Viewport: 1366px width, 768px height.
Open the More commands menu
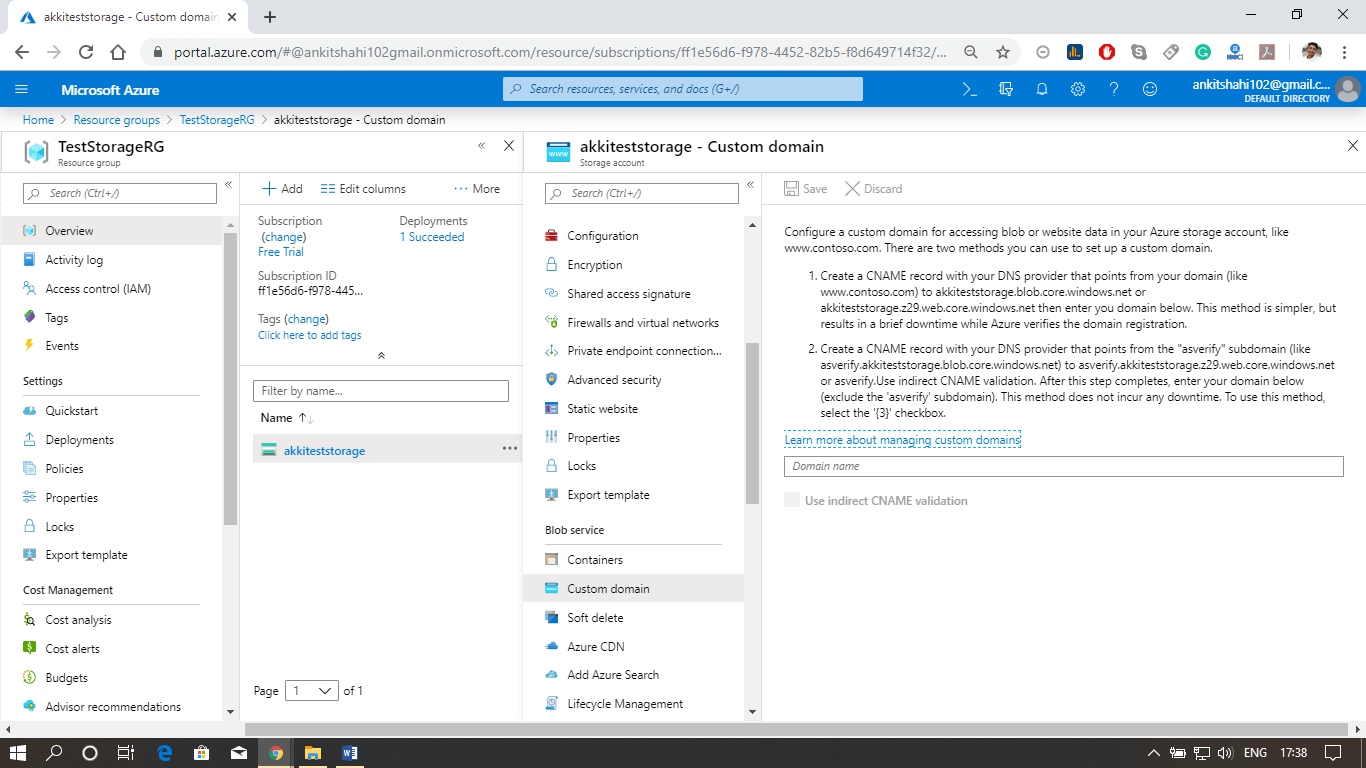click(x=477, y=189)
